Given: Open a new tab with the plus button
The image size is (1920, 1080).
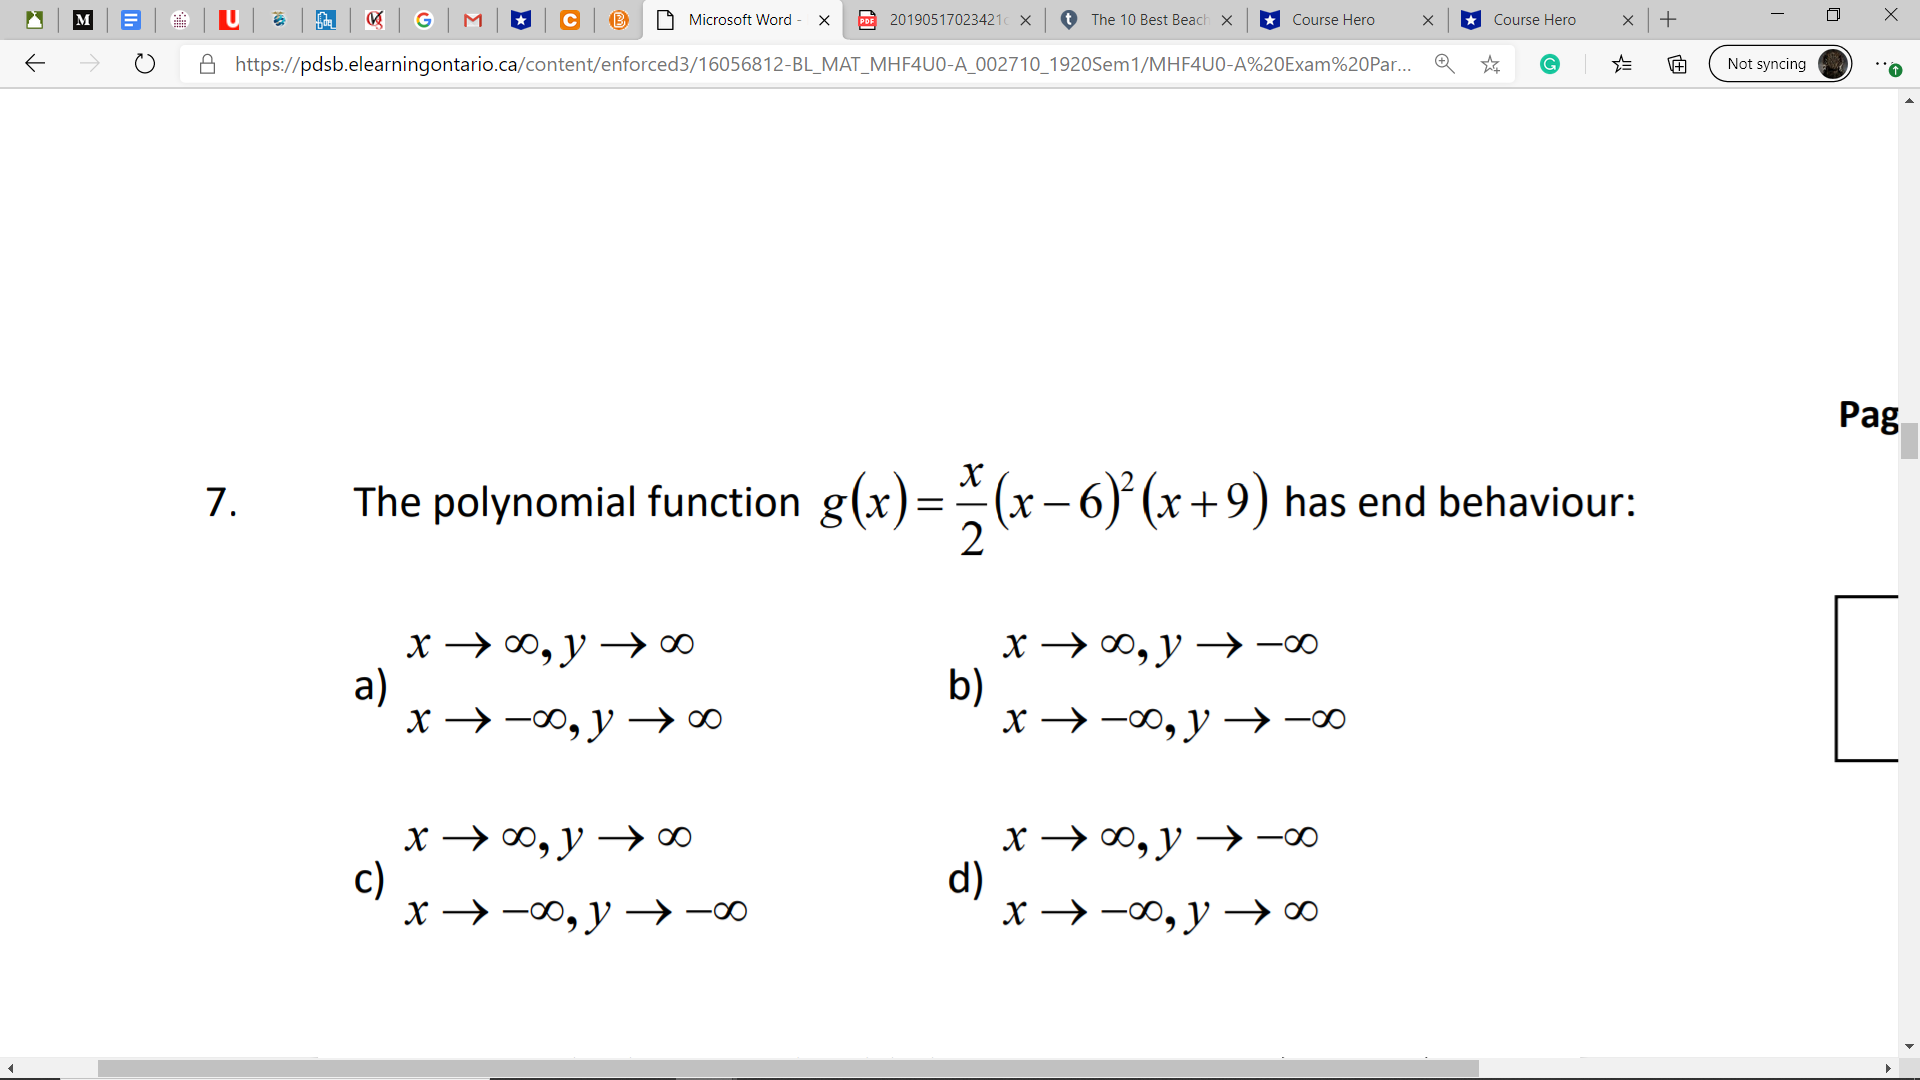Looking at the screenshot, I should point(1668,19).
